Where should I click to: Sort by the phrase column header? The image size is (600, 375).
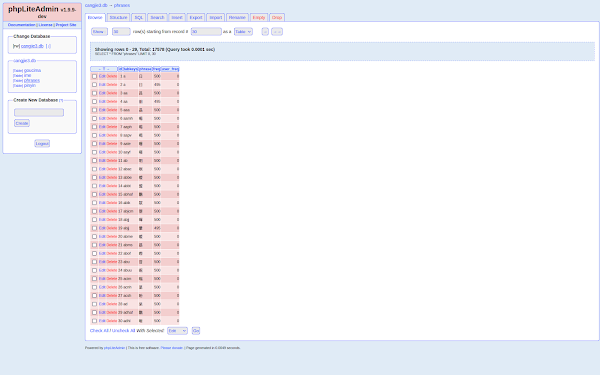(x=145, y=69)
